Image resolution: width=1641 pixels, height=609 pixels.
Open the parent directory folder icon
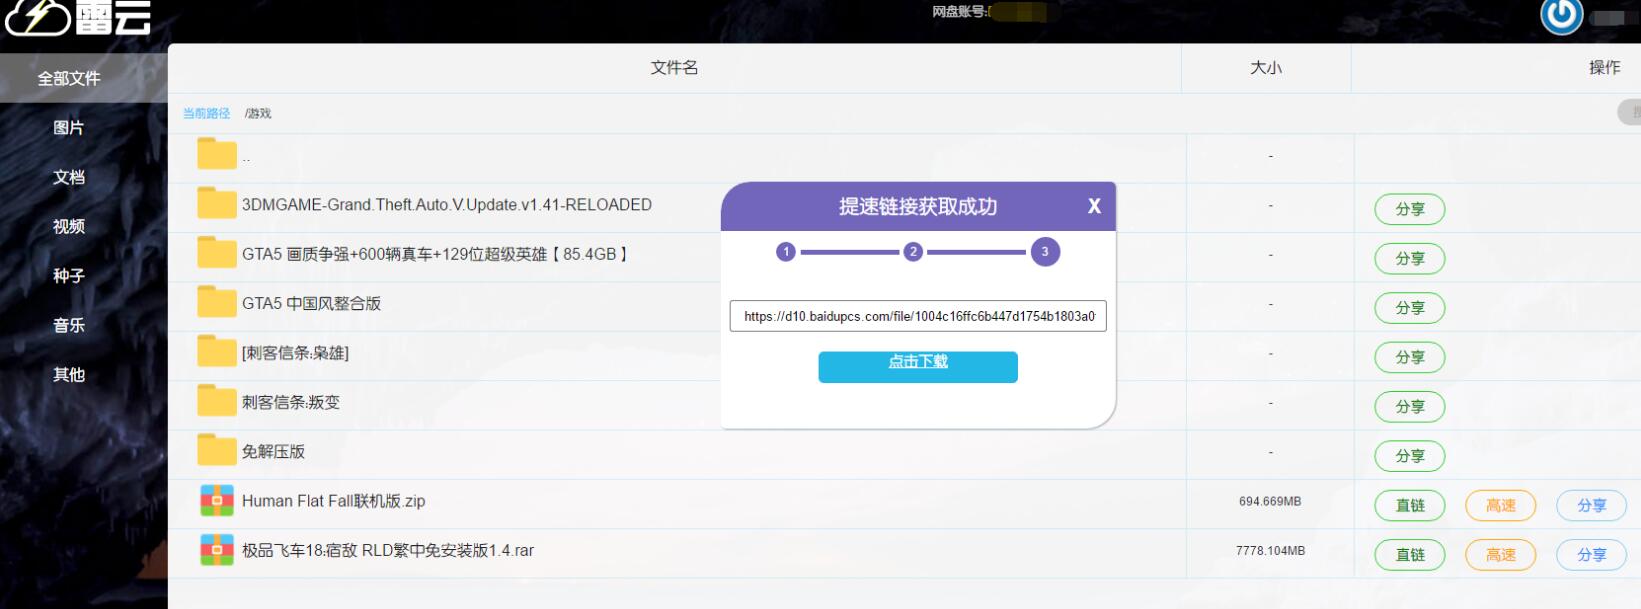click(x=216, y=154)
